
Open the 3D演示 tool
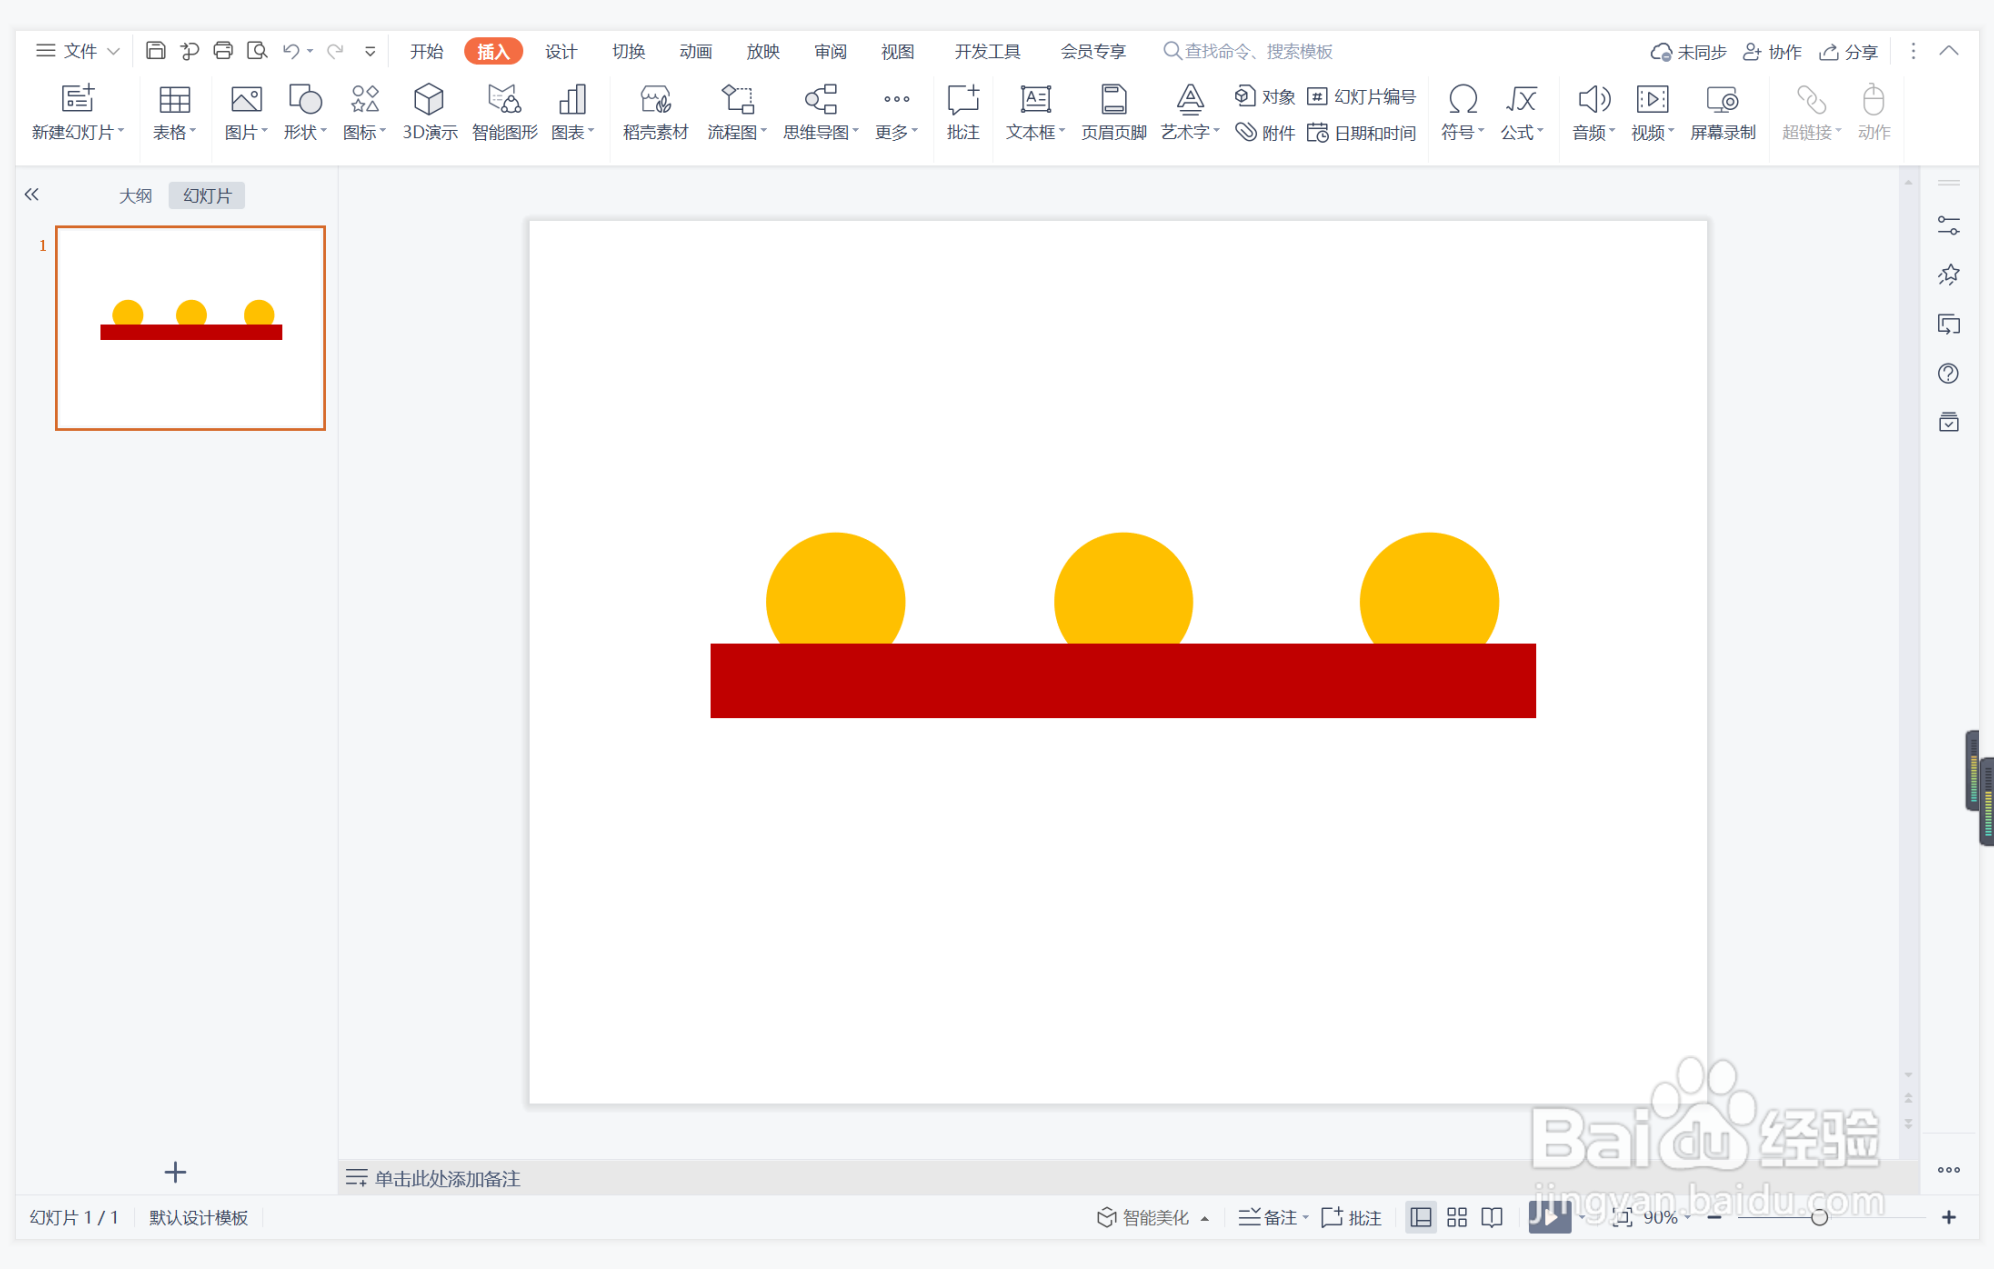(429, 110)
